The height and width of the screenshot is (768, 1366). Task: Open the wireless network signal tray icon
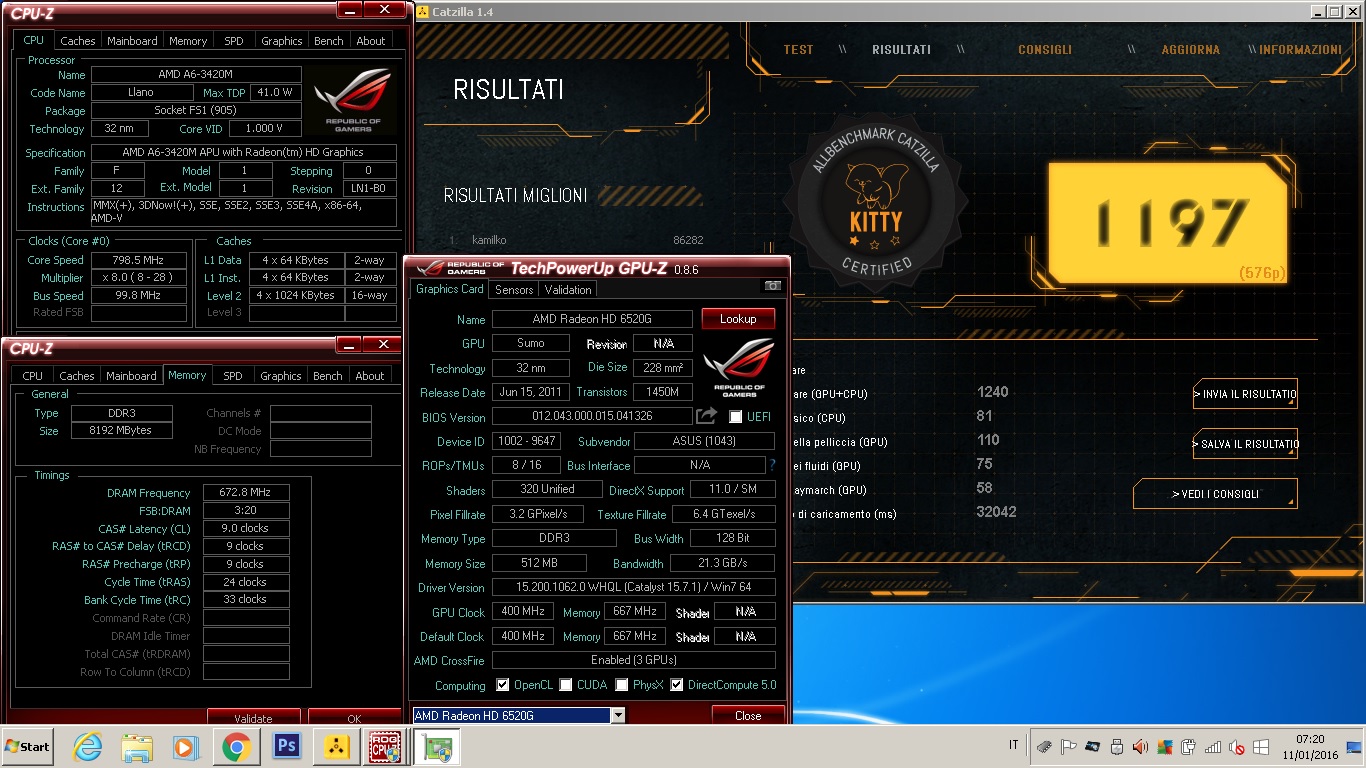point(1213,746)
